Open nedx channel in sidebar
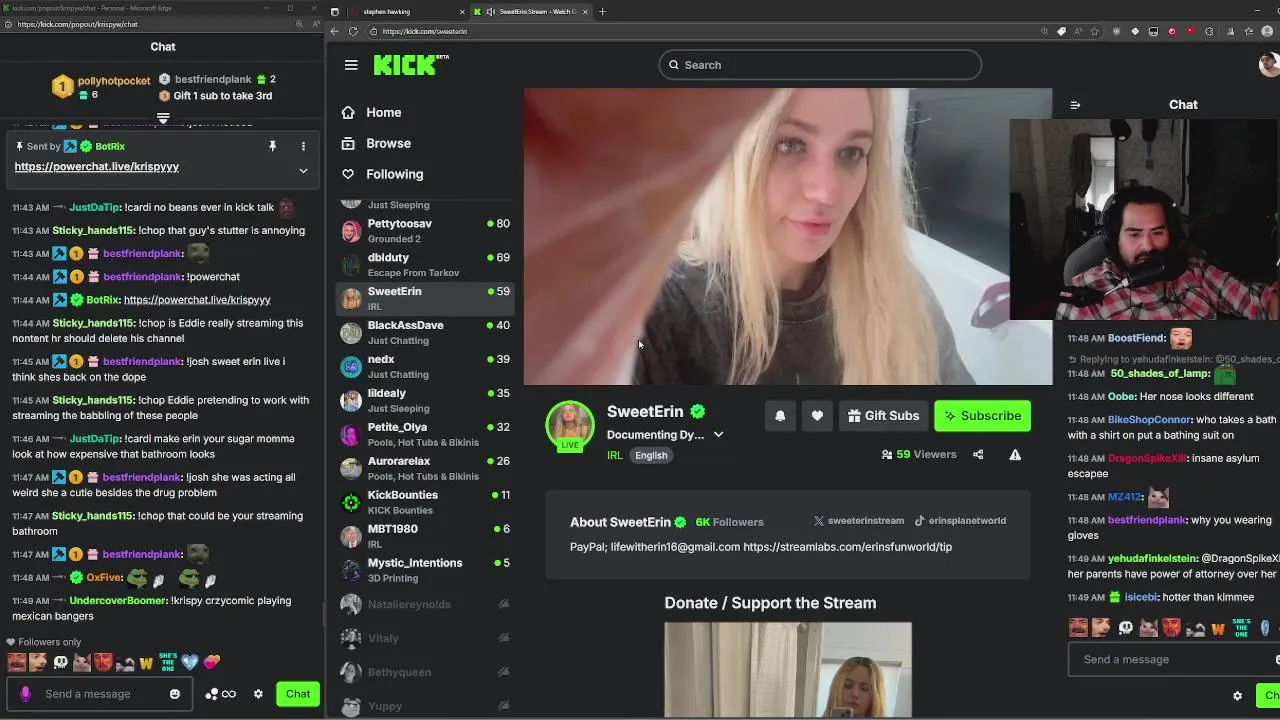 click(424, 367)
